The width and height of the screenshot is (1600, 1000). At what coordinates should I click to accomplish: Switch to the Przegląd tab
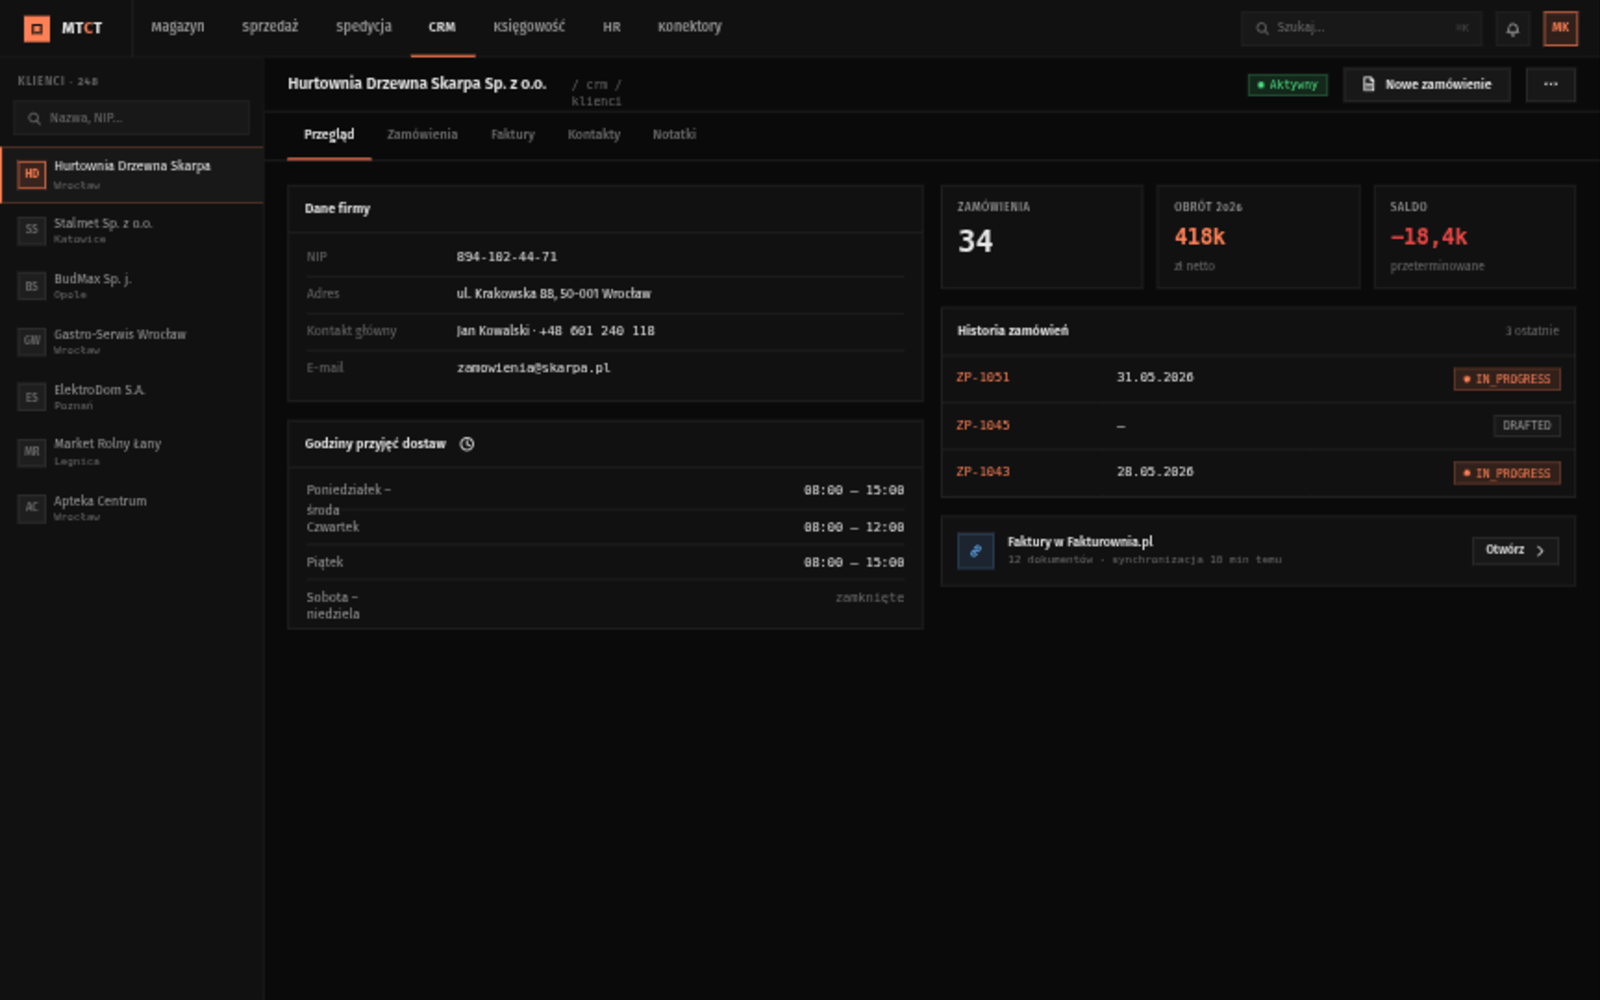tap(329, 134)
